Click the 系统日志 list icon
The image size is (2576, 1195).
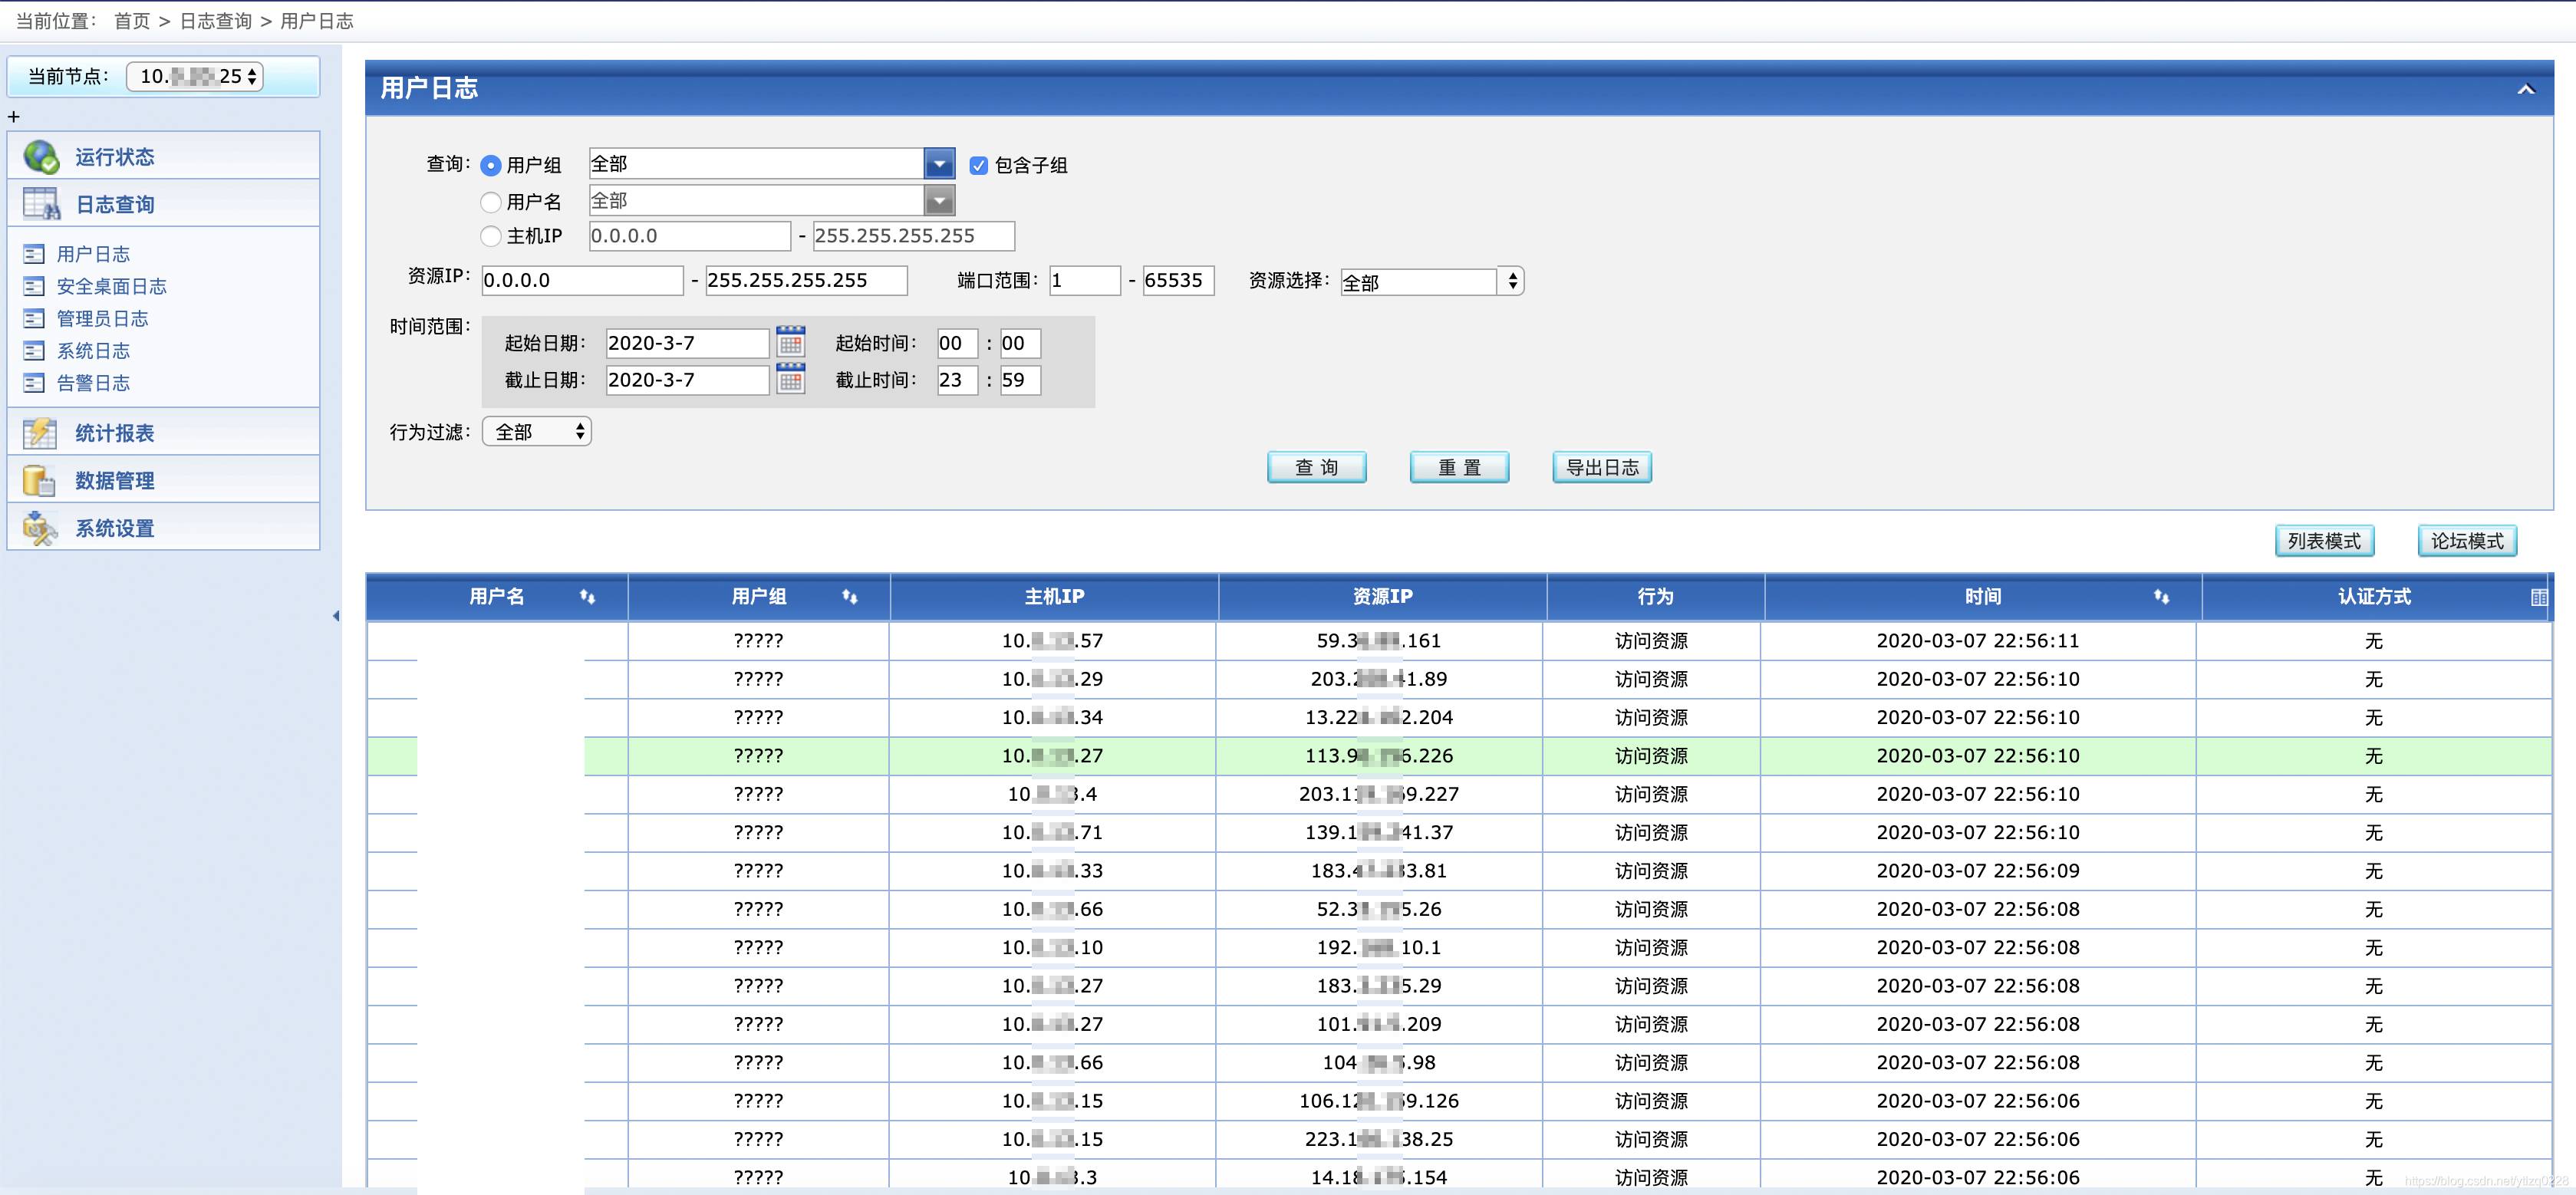[34, 350]
